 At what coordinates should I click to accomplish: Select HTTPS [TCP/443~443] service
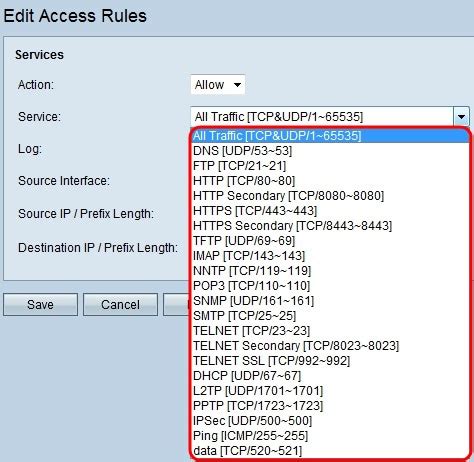331,211
